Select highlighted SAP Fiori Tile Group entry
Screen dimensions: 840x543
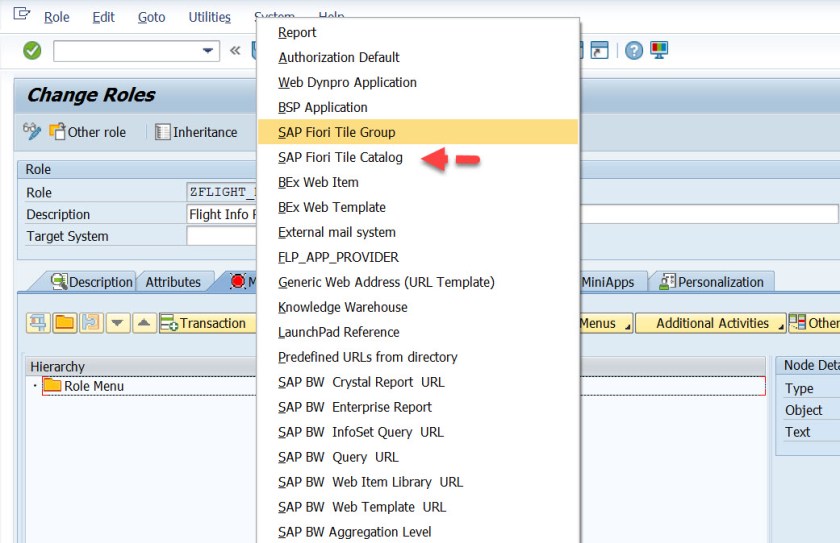pyautogui.click(x=418, y=132)
